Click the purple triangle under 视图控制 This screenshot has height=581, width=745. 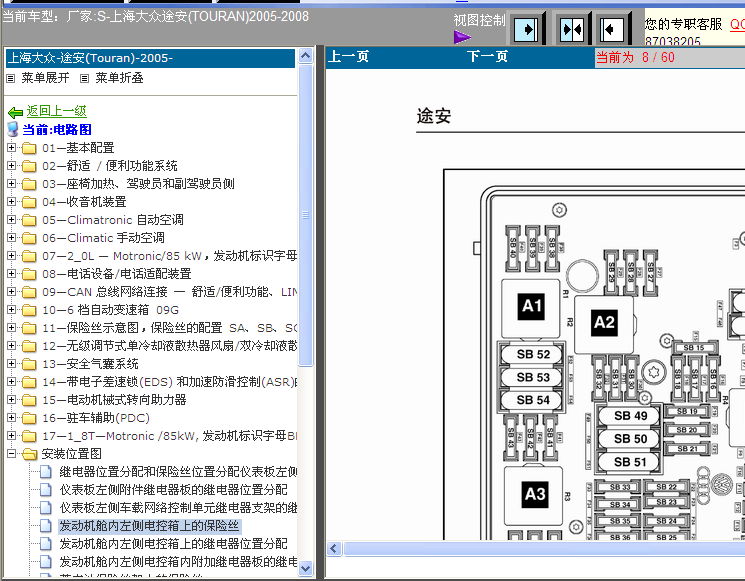[462, 37]
